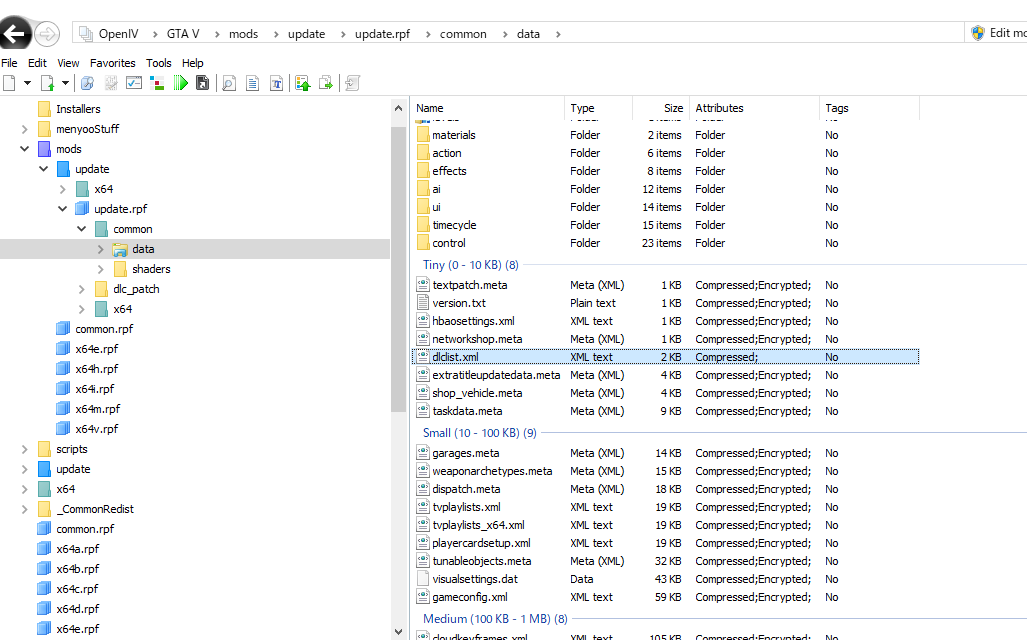Click the page icon with green up arrow

point(47,83)
